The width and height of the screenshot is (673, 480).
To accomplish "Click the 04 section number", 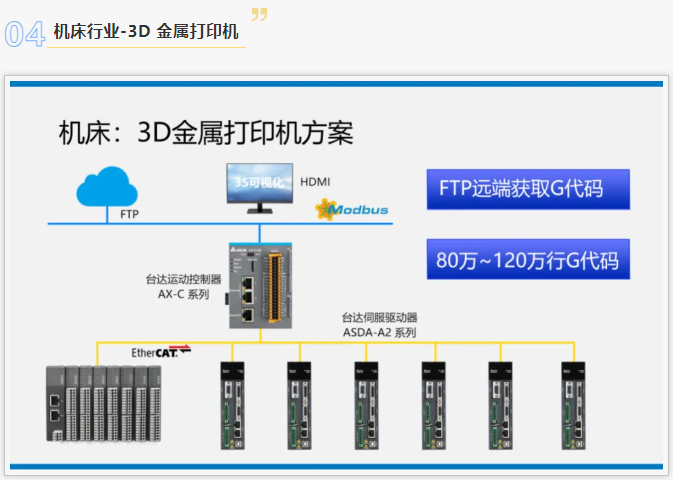I will [24, 34].
